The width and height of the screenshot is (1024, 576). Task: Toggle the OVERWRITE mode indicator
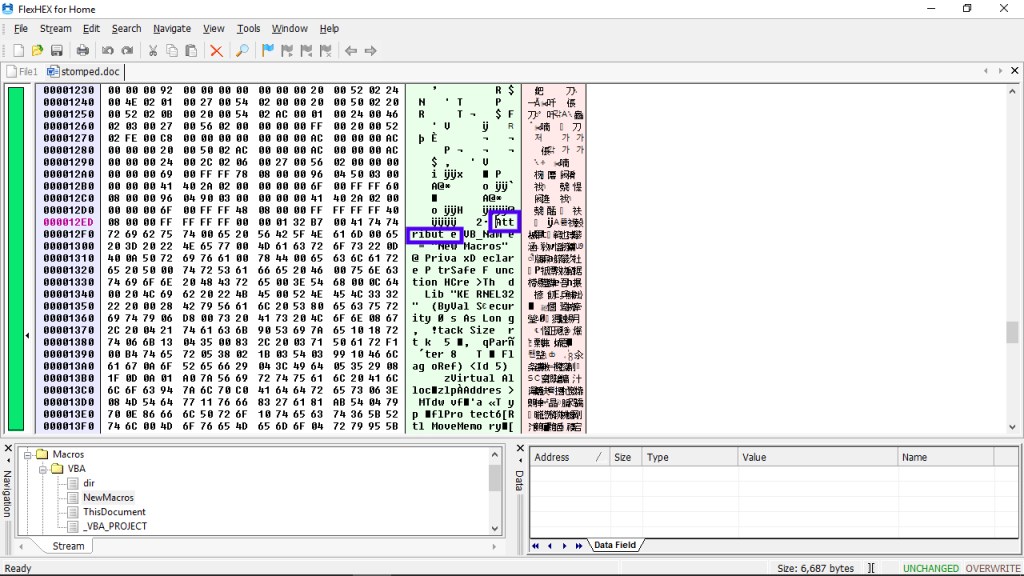(992, 568)
